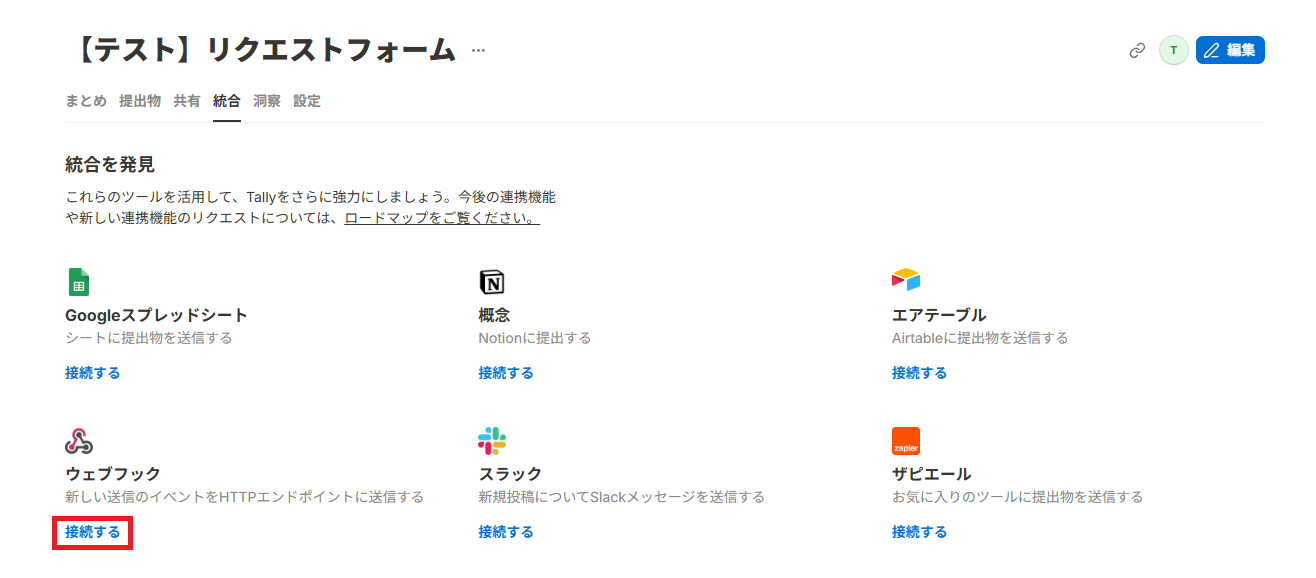Viewport: 1316px width, 578px height.
Task: Click the シートに提出物を送信する description
Action: [149, 338]
